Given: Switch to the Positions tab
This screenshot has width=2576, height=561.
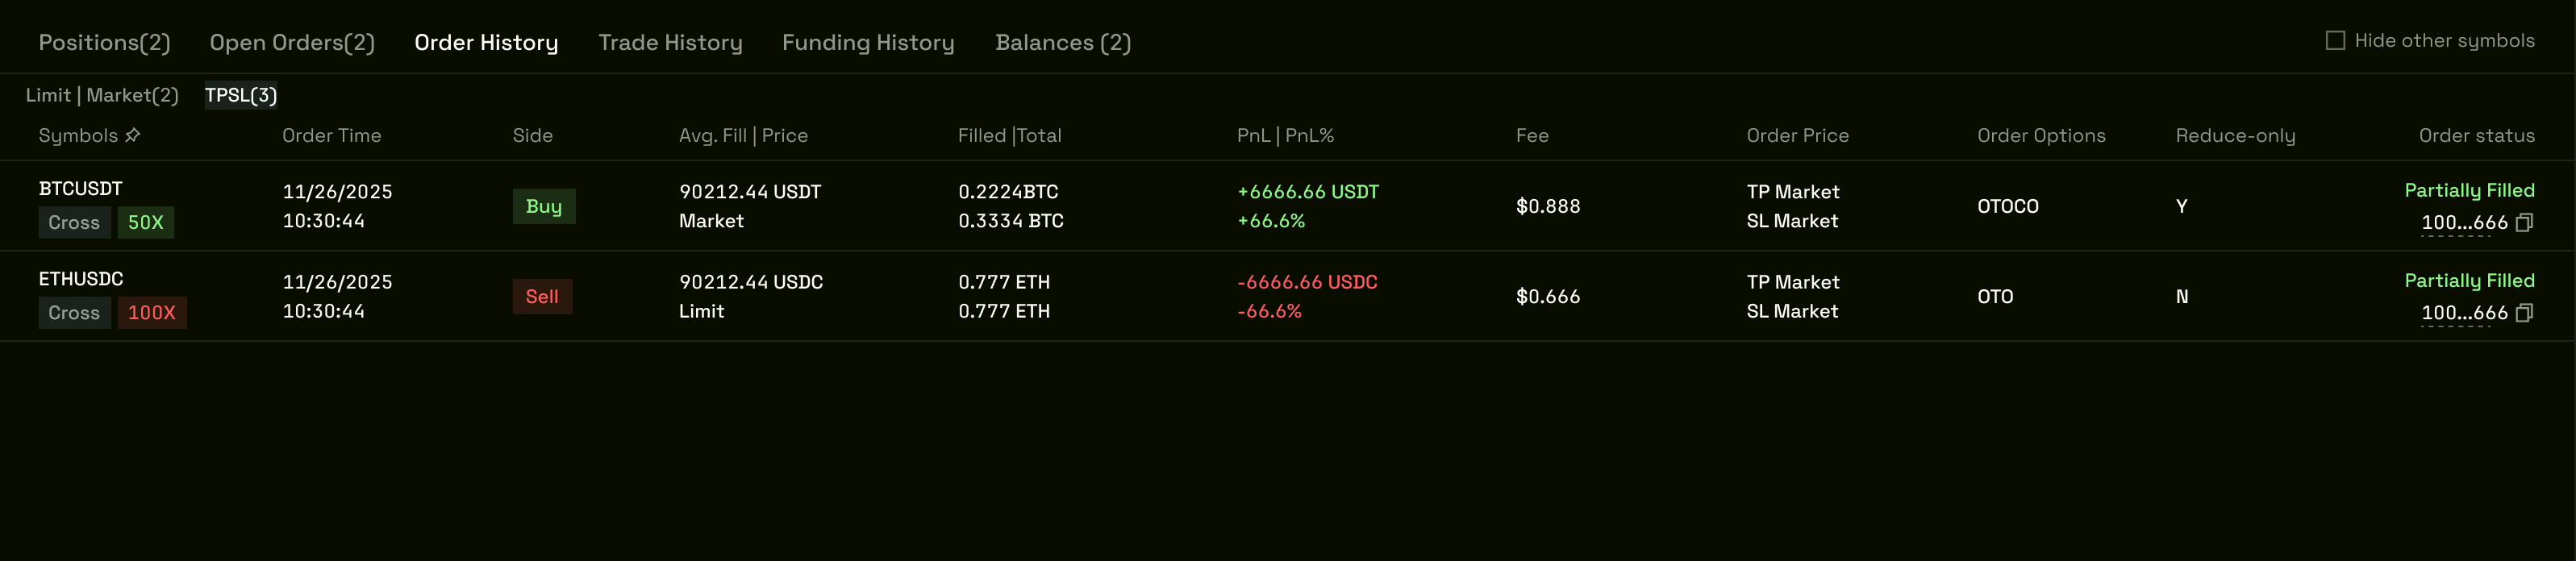Looking at the screenshot, I should [104, 42].
